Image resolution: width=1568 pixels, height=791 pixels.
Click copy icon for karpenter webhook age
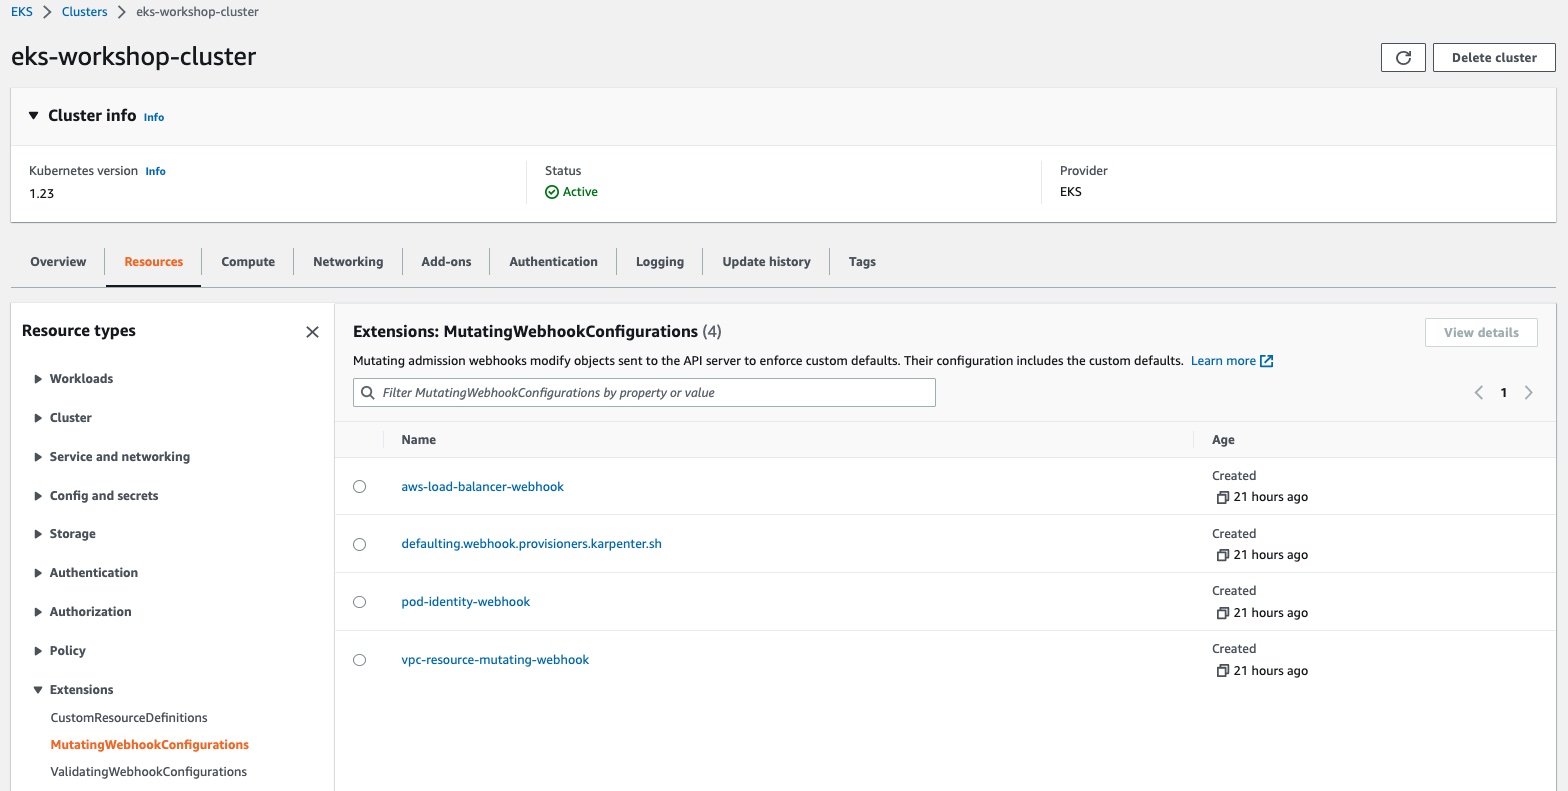pyautogui.click(x=1221, y=555)
